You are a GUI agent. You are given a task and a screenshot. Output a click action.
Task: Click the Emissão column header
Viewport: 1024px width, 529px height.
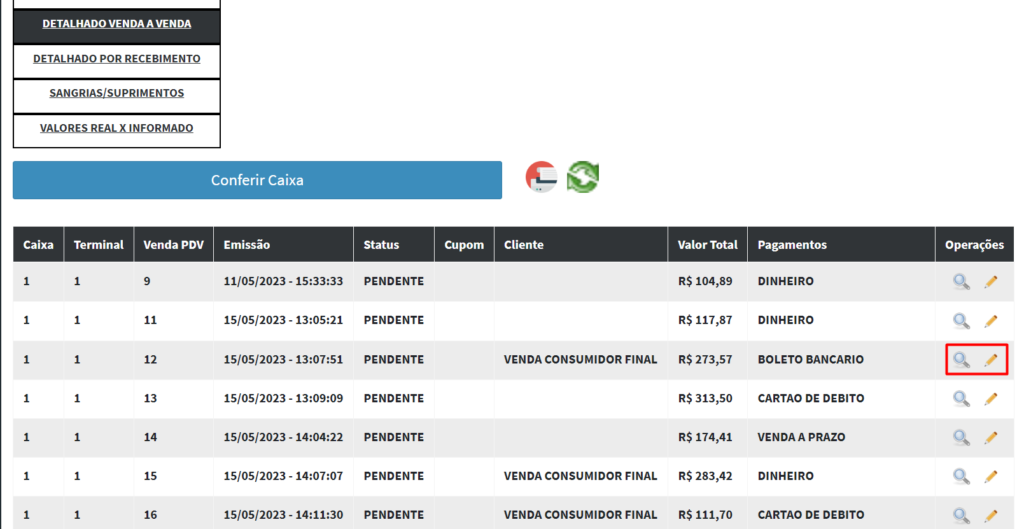point(247,245)
